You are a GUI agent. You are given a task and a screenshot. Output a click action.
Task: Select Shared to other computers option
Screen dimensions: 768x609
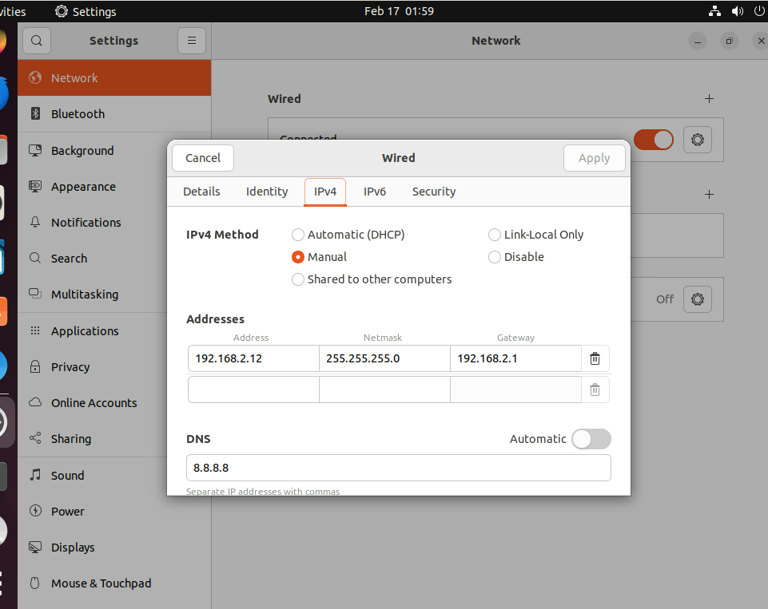point(298,280)
